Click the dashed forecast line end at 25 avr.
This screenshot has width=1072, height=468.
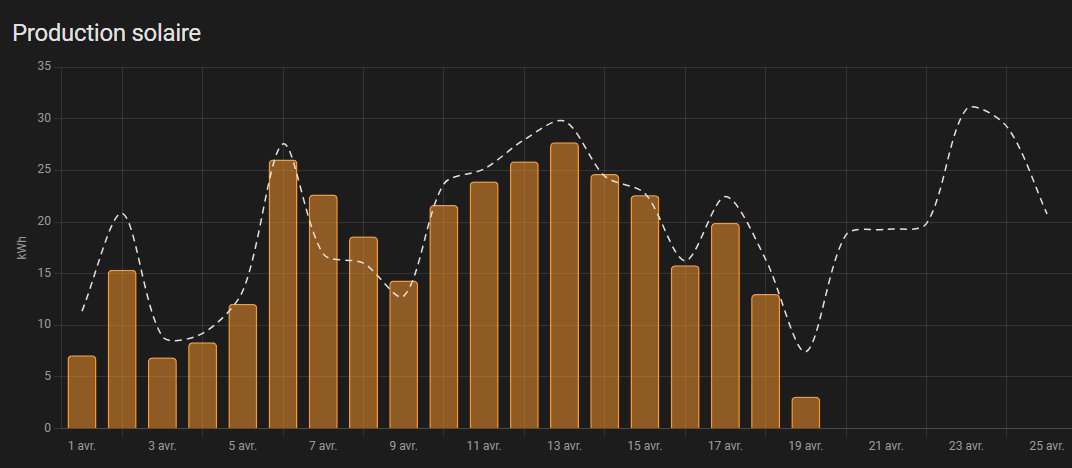tap(1046, 214)
